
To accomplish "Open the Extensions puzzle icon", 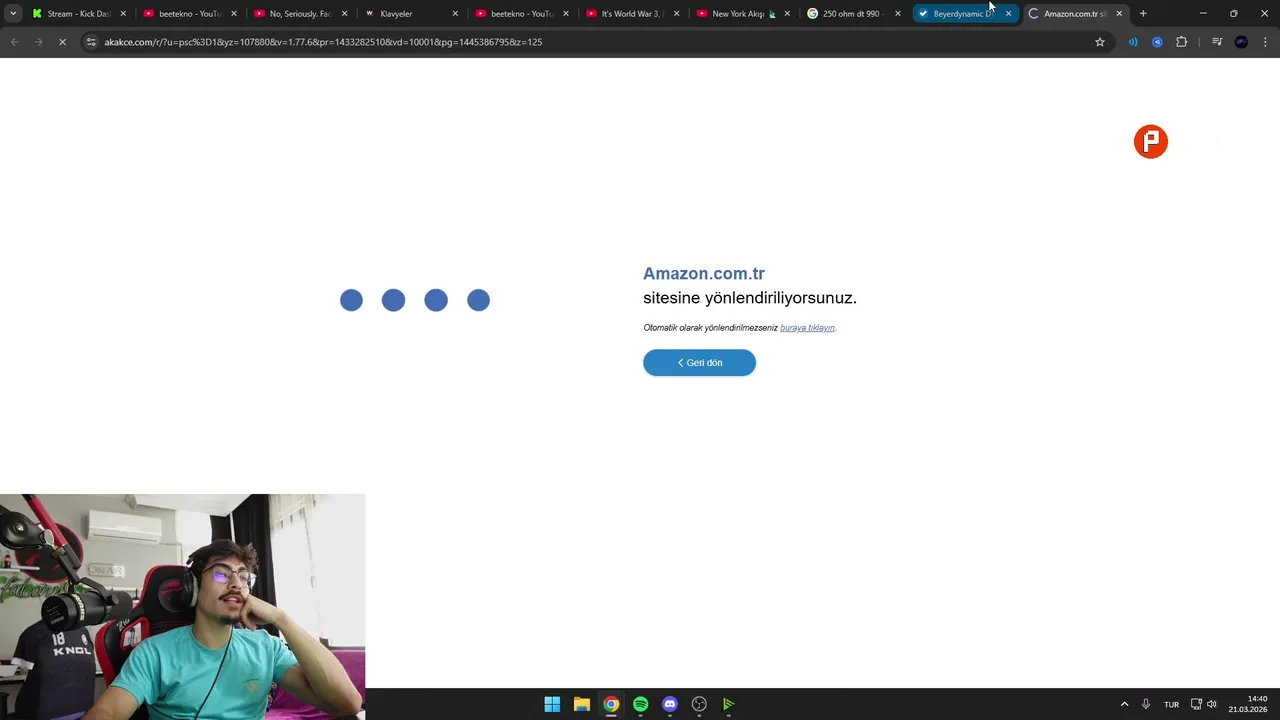I will [x=1182, y=42].
